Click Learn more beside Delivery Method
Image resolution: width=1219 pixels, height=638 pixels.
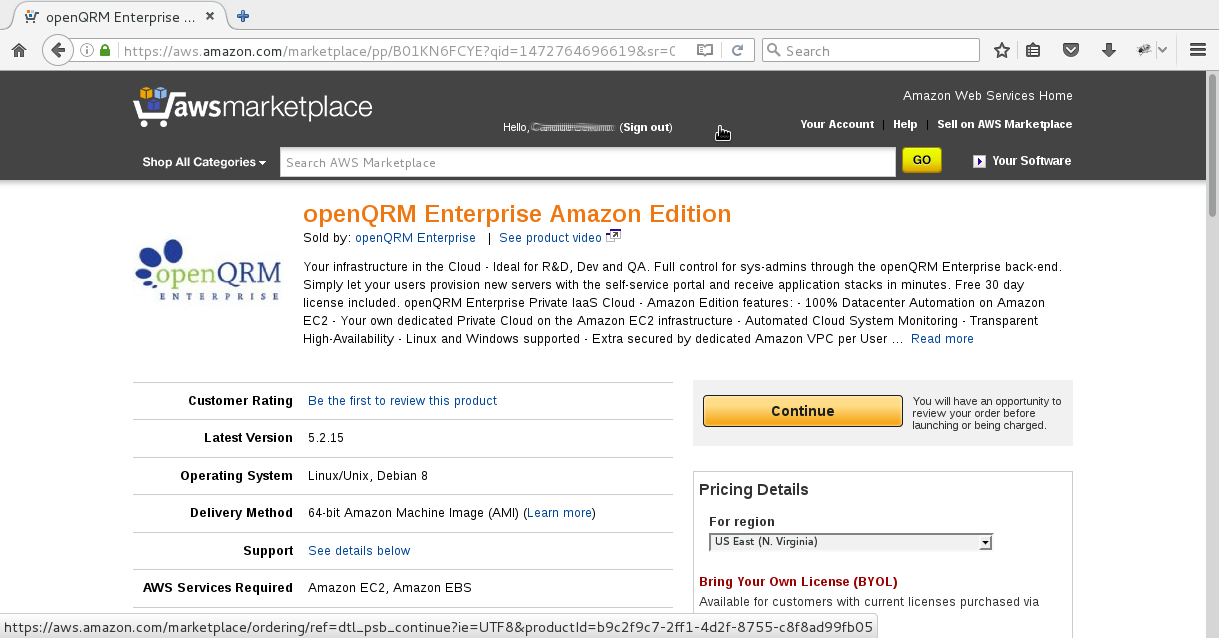559,513
